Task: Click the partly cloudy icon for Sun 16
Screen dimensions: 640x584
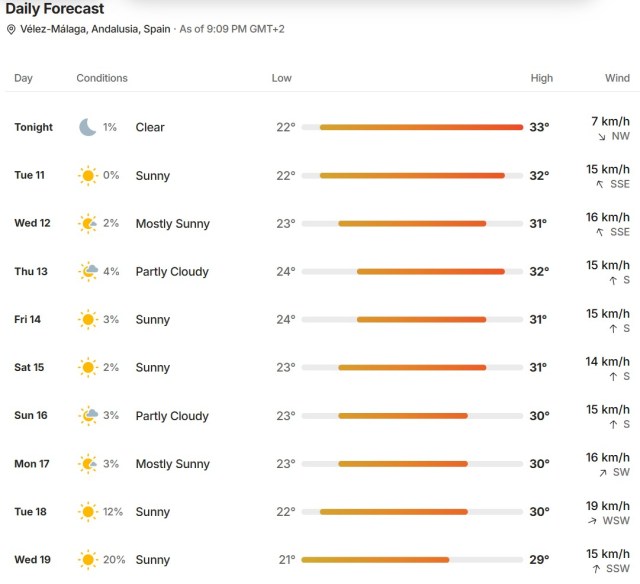Action: click(x=88, y=415)
